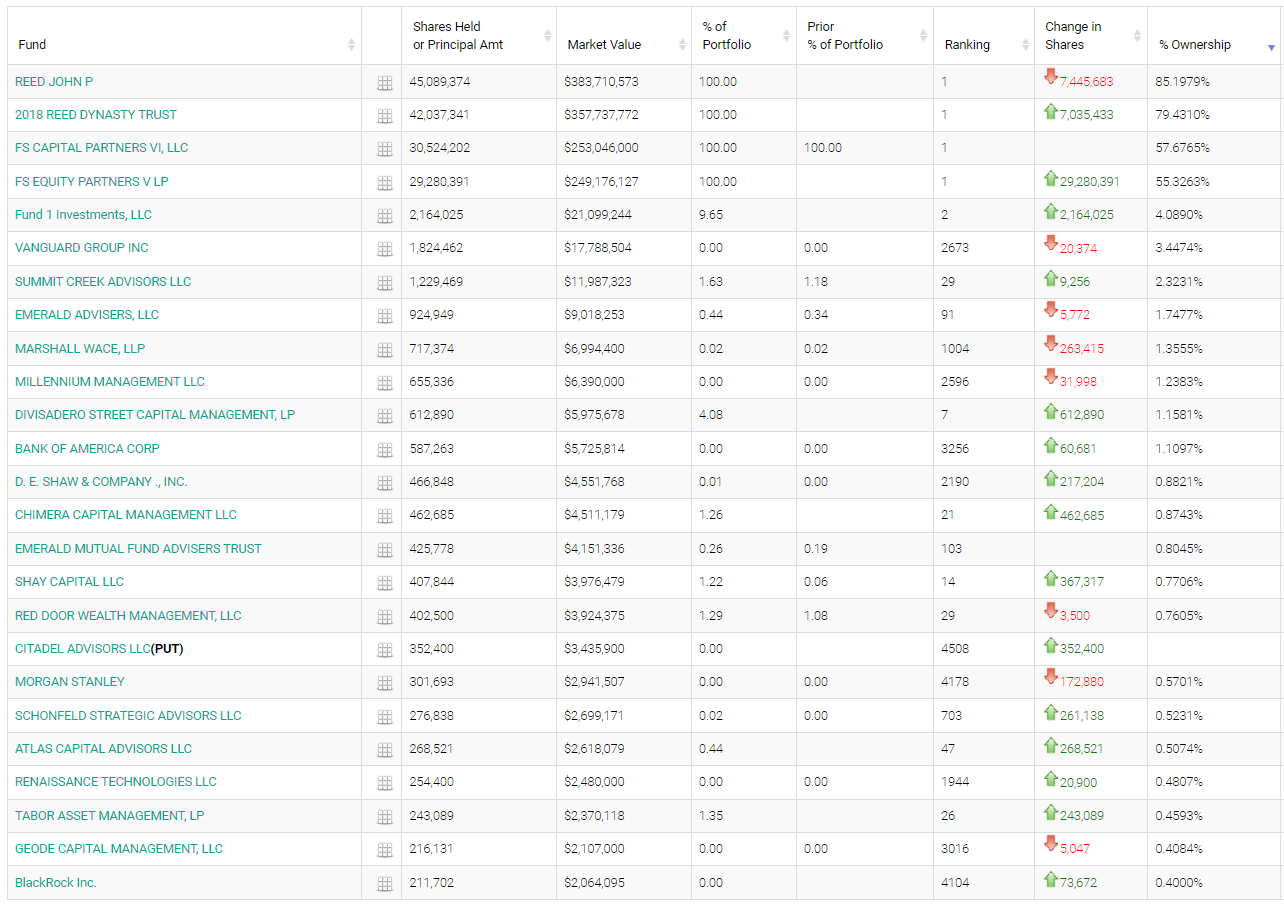1284x905 pixels.
Task: Open VANGUARD GROUP INC fund link
Action: [82, 248]
